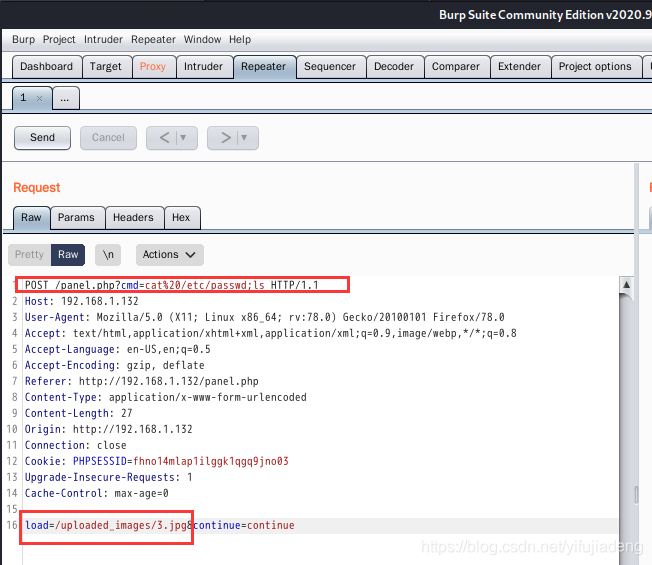Go forward to next request with > arrow

click(226, 138)
